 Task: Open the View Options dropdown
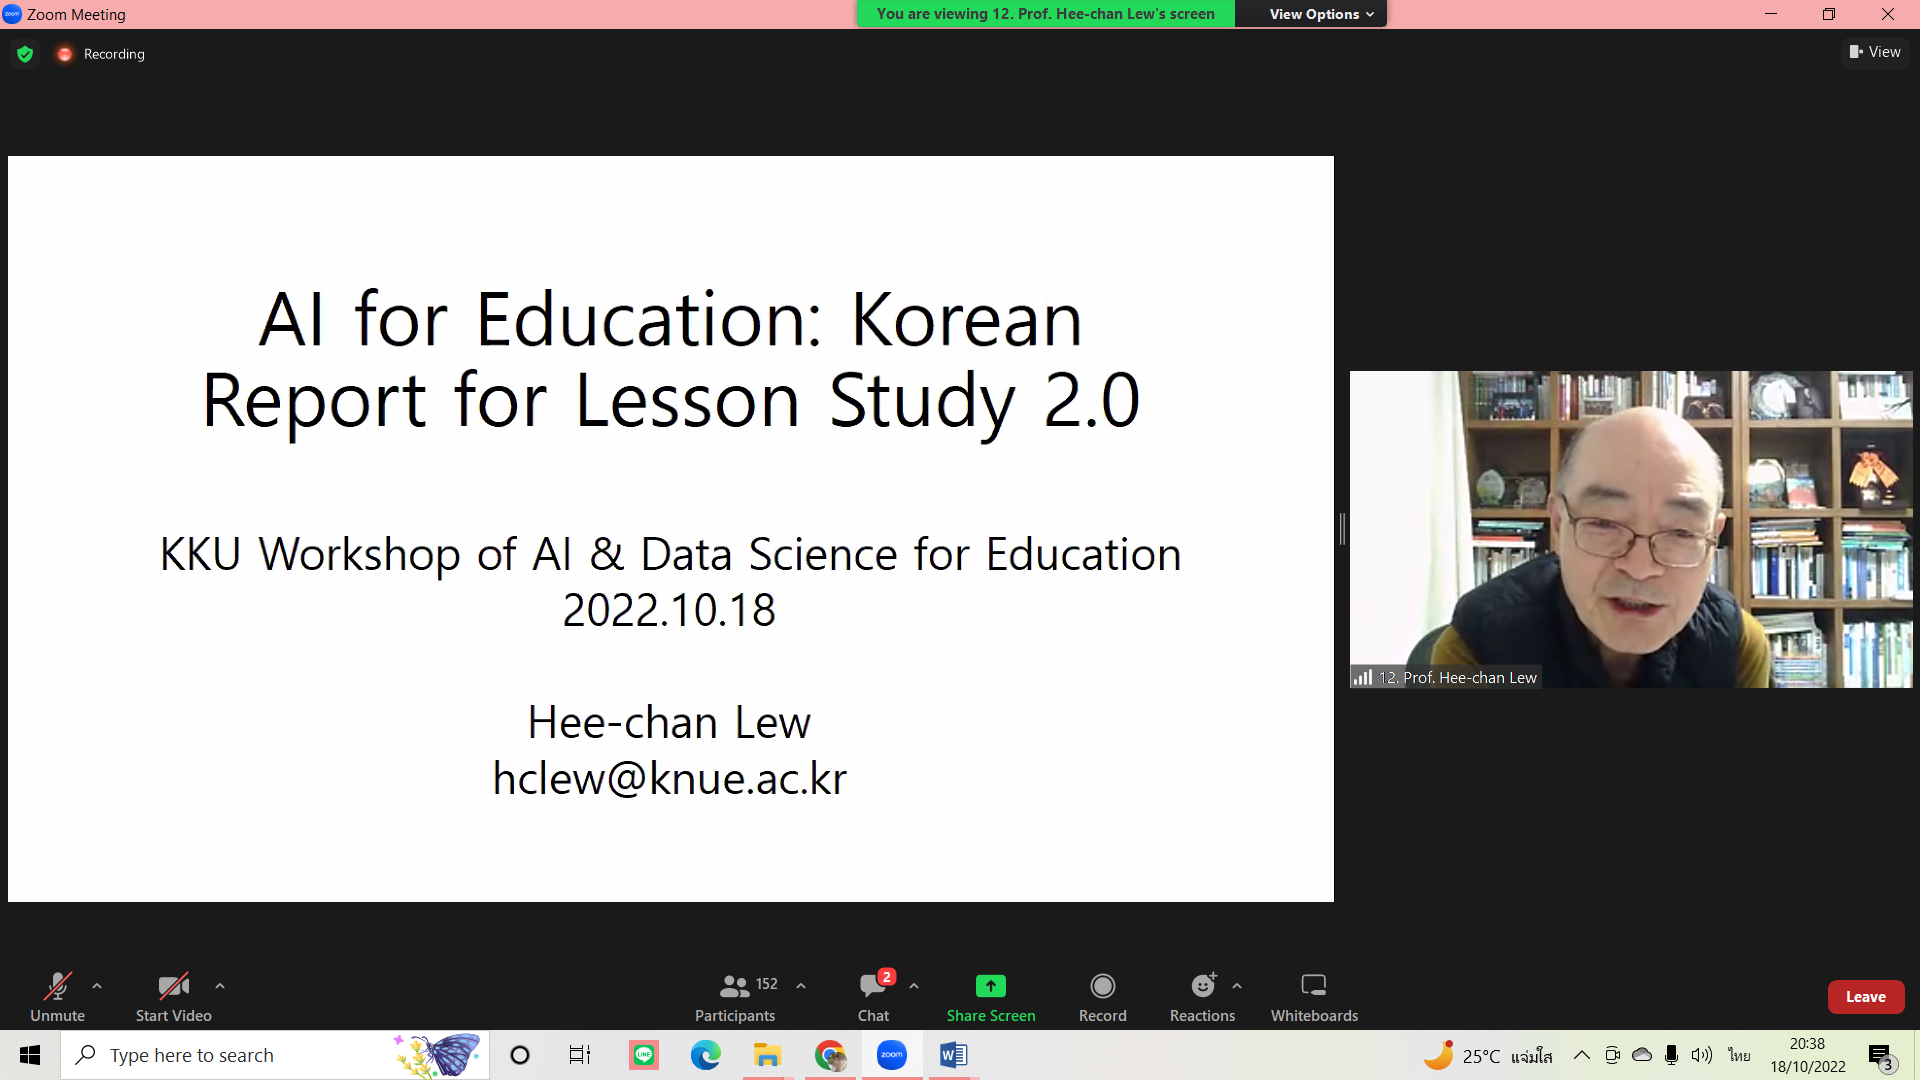point(1321,14)
